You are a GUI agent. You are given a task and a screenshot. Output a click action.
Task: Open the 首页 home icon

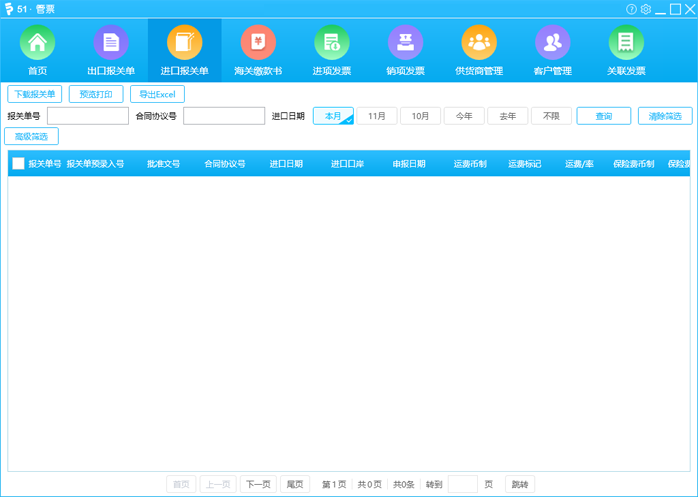click(x=37, y=45)
